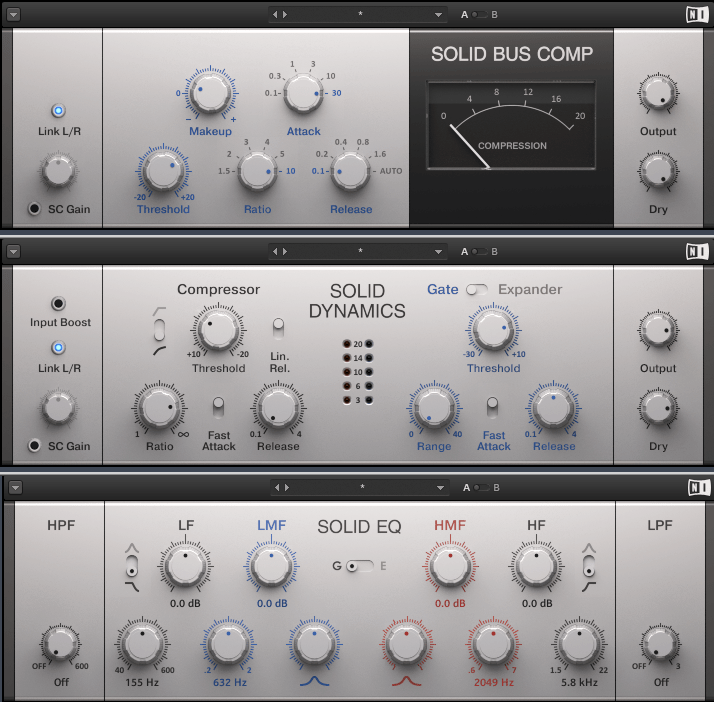Screen dimensions: 714x702
Task: Click Gate Threshold knob
Action: coord(493,330)
